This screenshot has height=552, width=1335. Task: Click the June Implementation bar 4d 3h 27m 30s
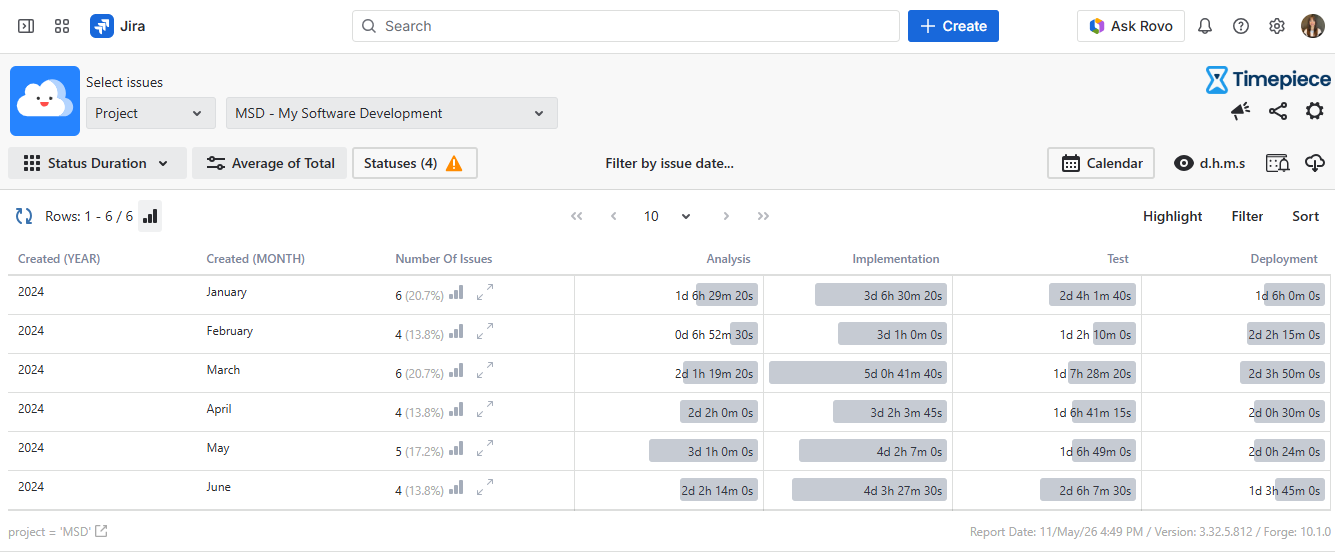[869, 490]
